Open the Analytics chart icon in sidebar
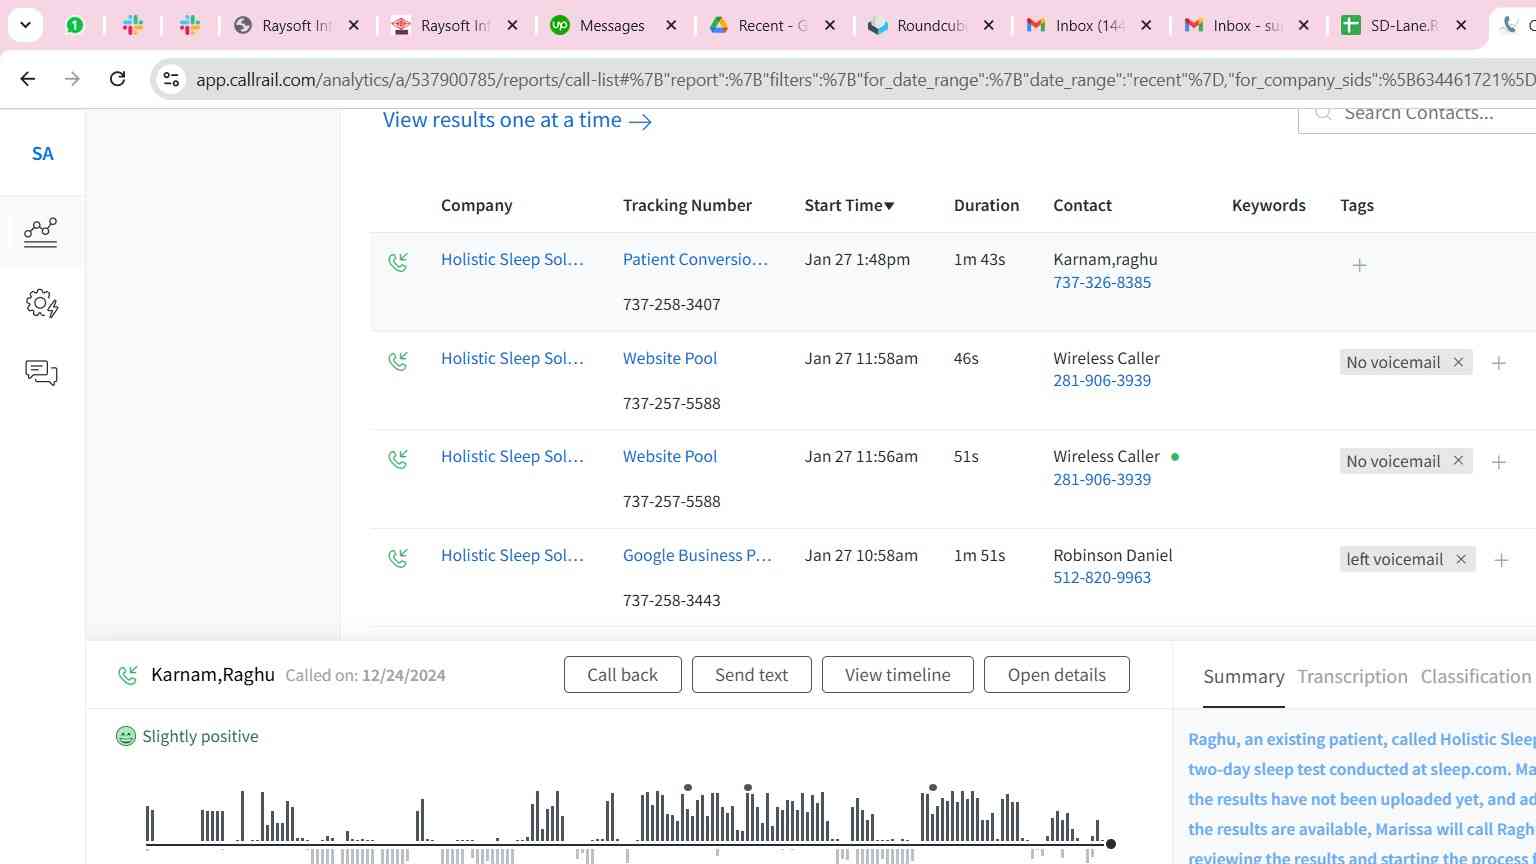This screenshot has width=1536, height=864. coord(41,232)
